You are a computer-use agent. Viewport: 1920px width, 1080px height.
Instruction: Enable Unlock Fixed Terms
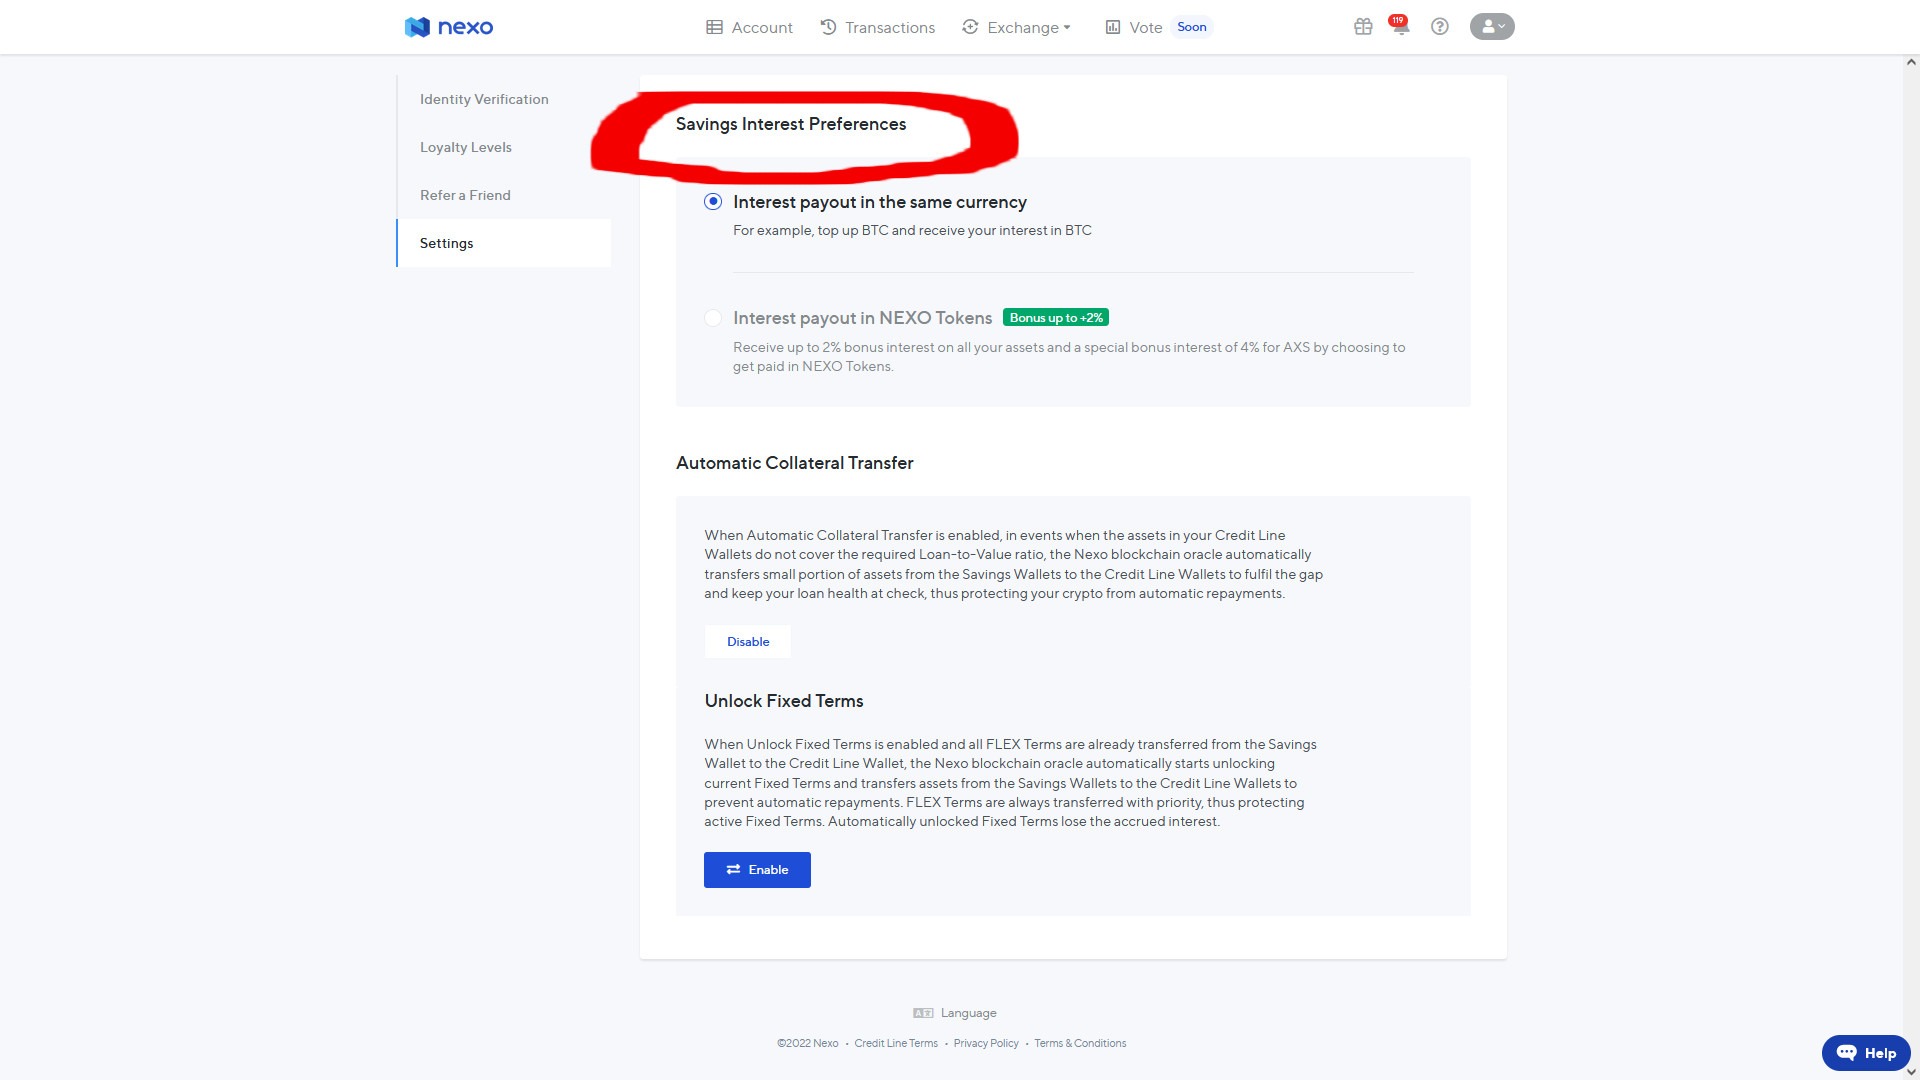point(757,870)
